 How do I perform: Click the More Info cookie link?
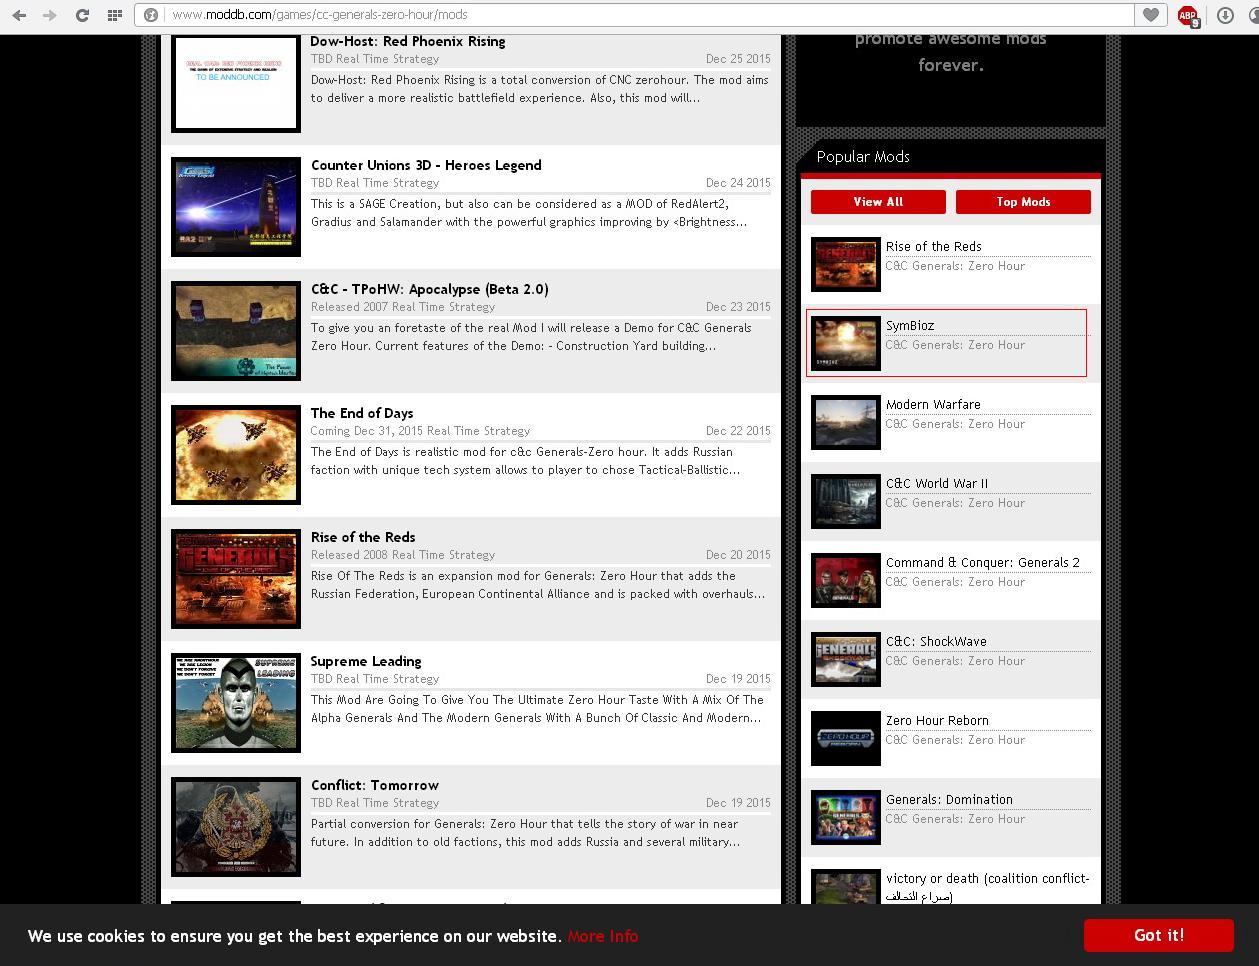coord(602,936)
